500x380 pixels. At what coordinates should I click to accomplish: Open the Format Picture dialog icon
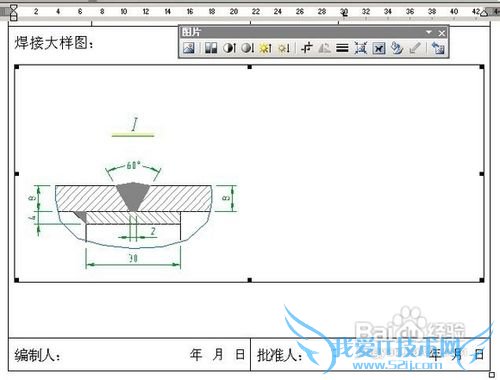(x=397, y=48)
